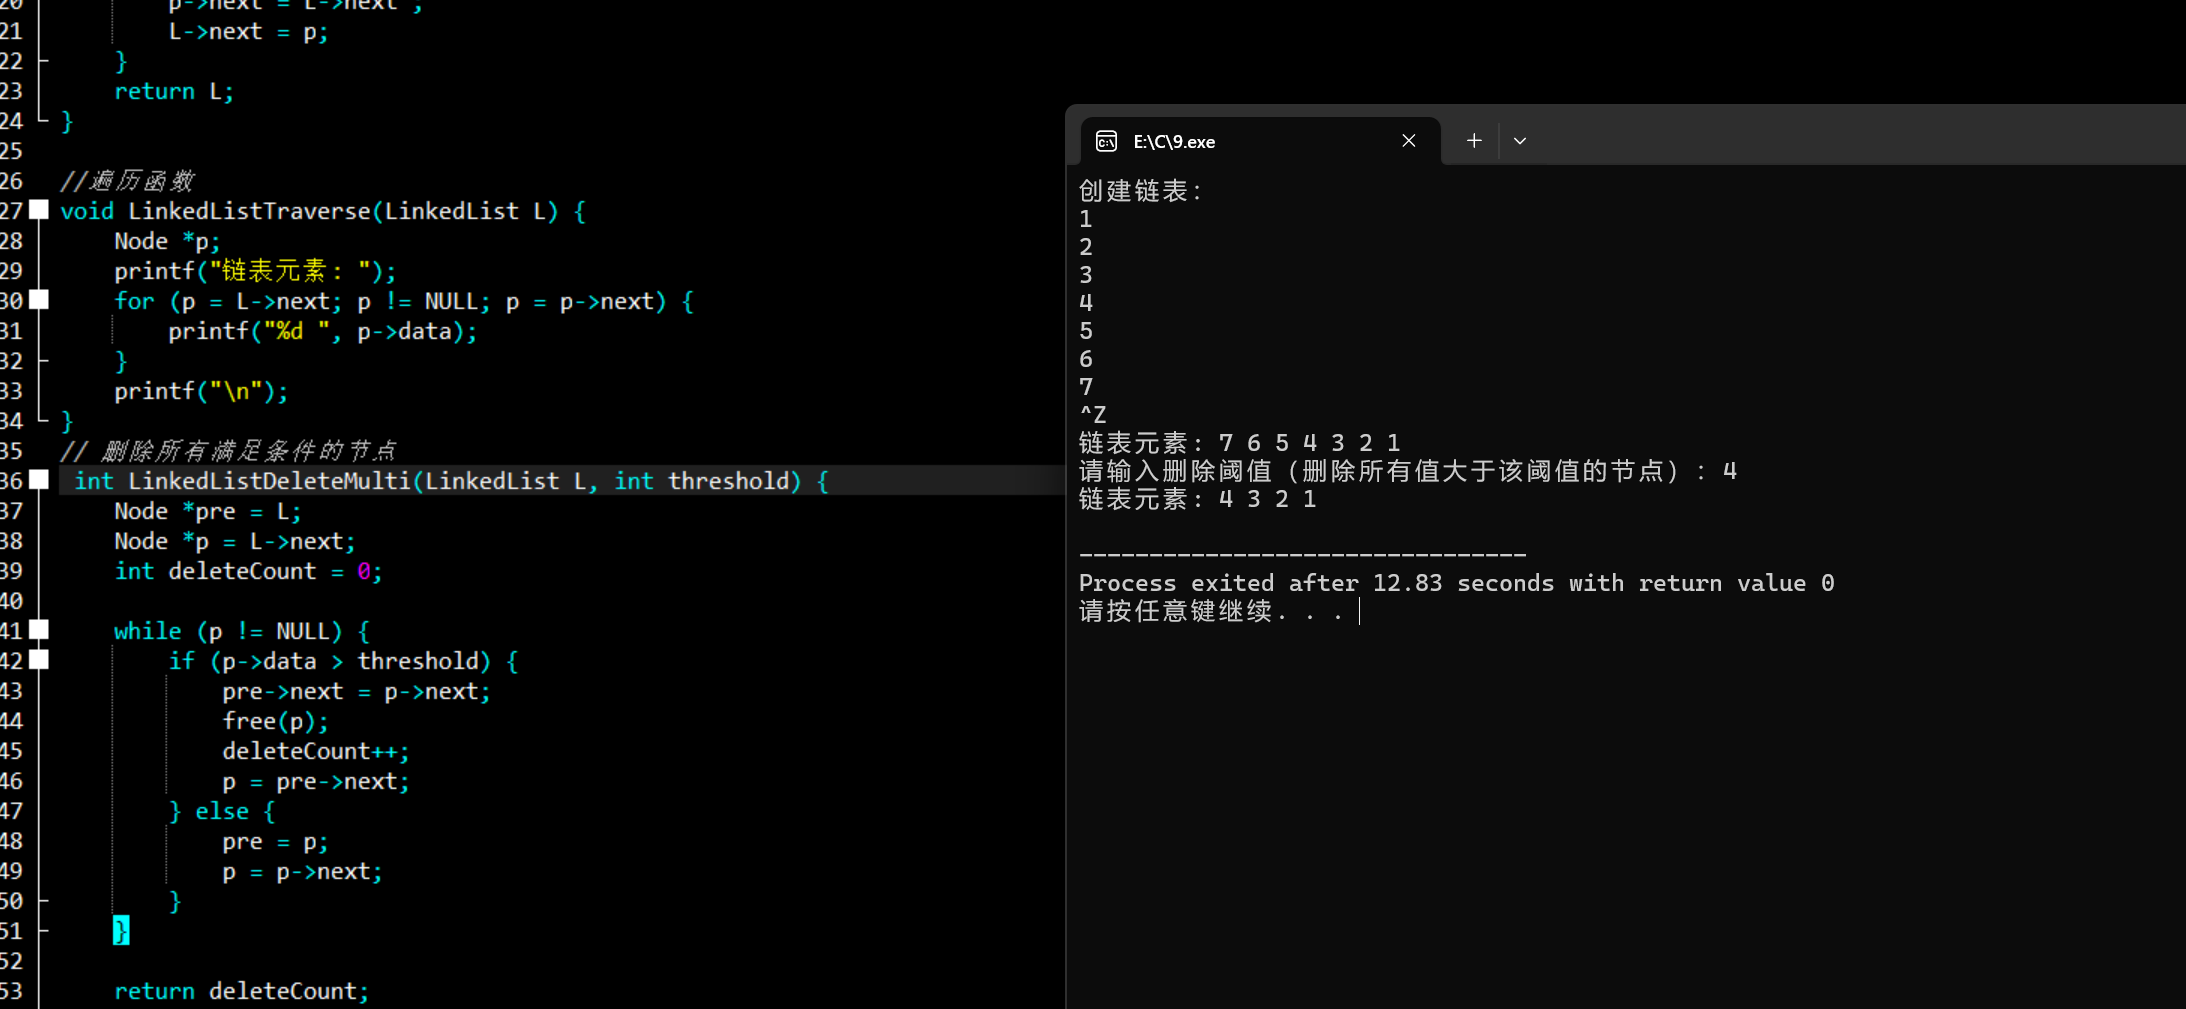Click the line 'pre->next = p->next;'
Image resolution: width=2186 pixels, height=1009 pixels.
[x=356, y=691]
